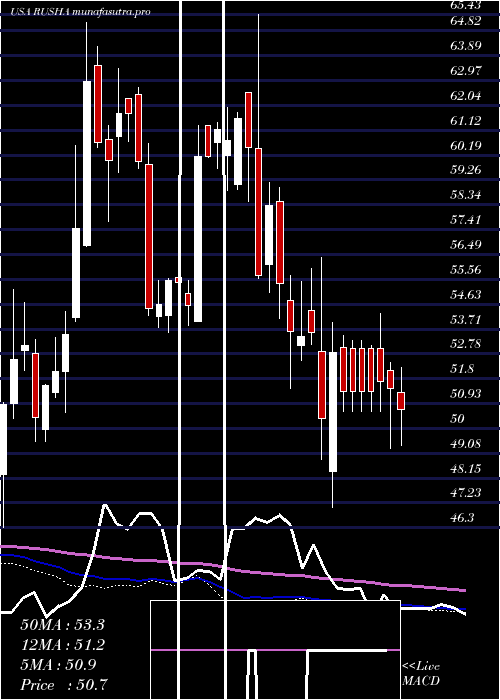The height and width of the screenshot is (700, 500).
Task: Click the tall white candle body nearest the 47.23 label
Action: [333, 412]
